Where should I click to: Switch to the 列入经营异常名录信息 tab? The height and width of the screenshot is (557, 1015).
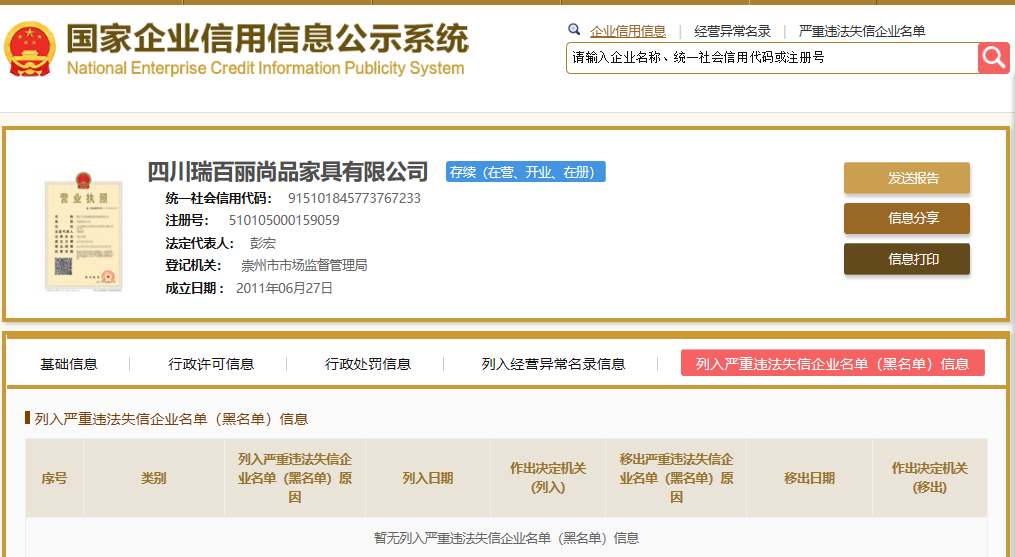coord(553,364)
